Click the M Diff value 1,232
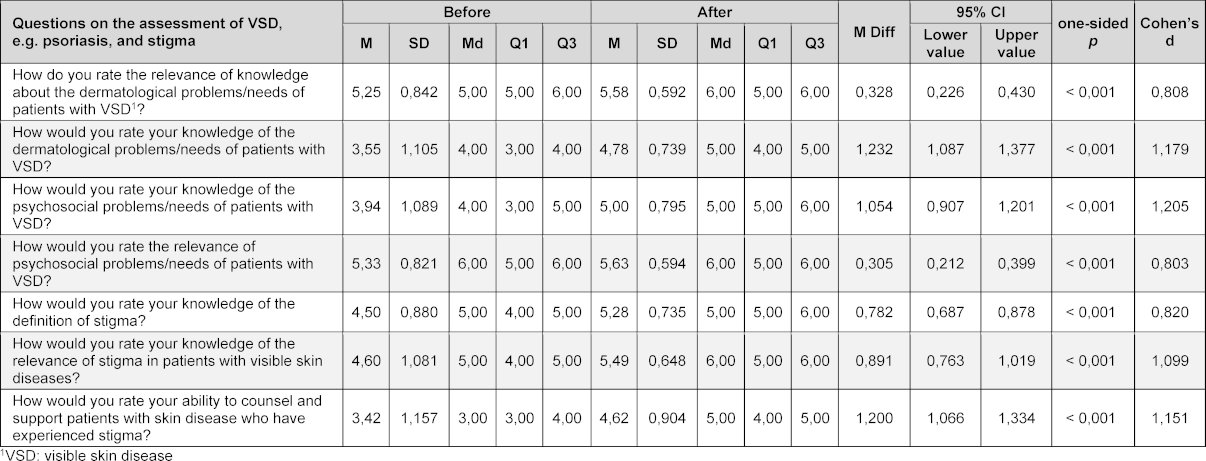 [x=874, y=149]
